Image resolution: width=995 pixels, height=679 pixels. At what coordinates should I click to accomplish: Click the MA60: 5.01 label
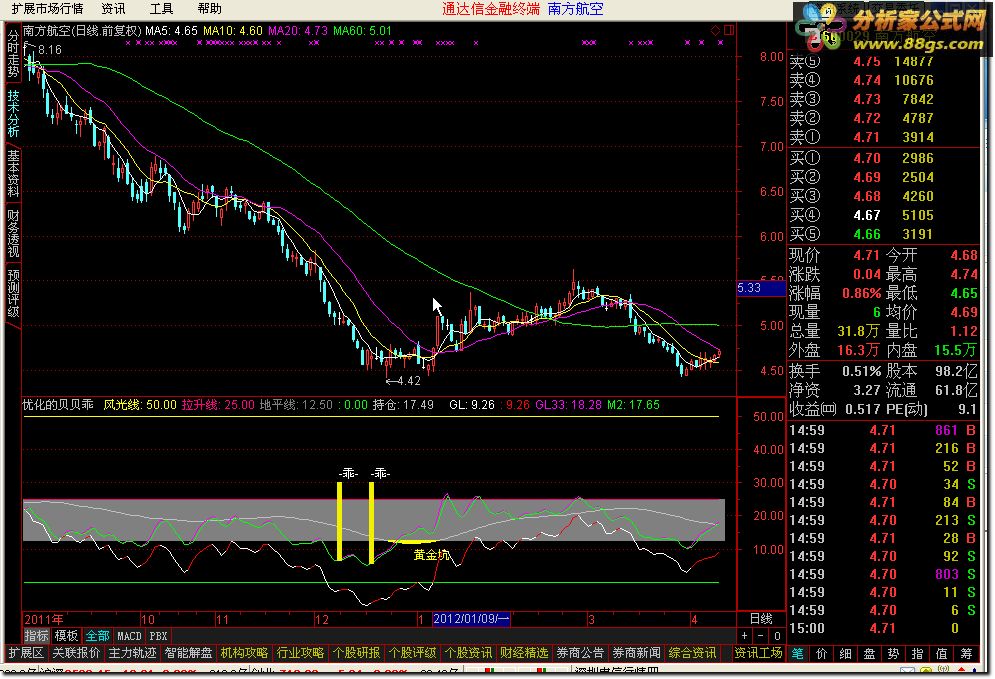tap(362, 30)
